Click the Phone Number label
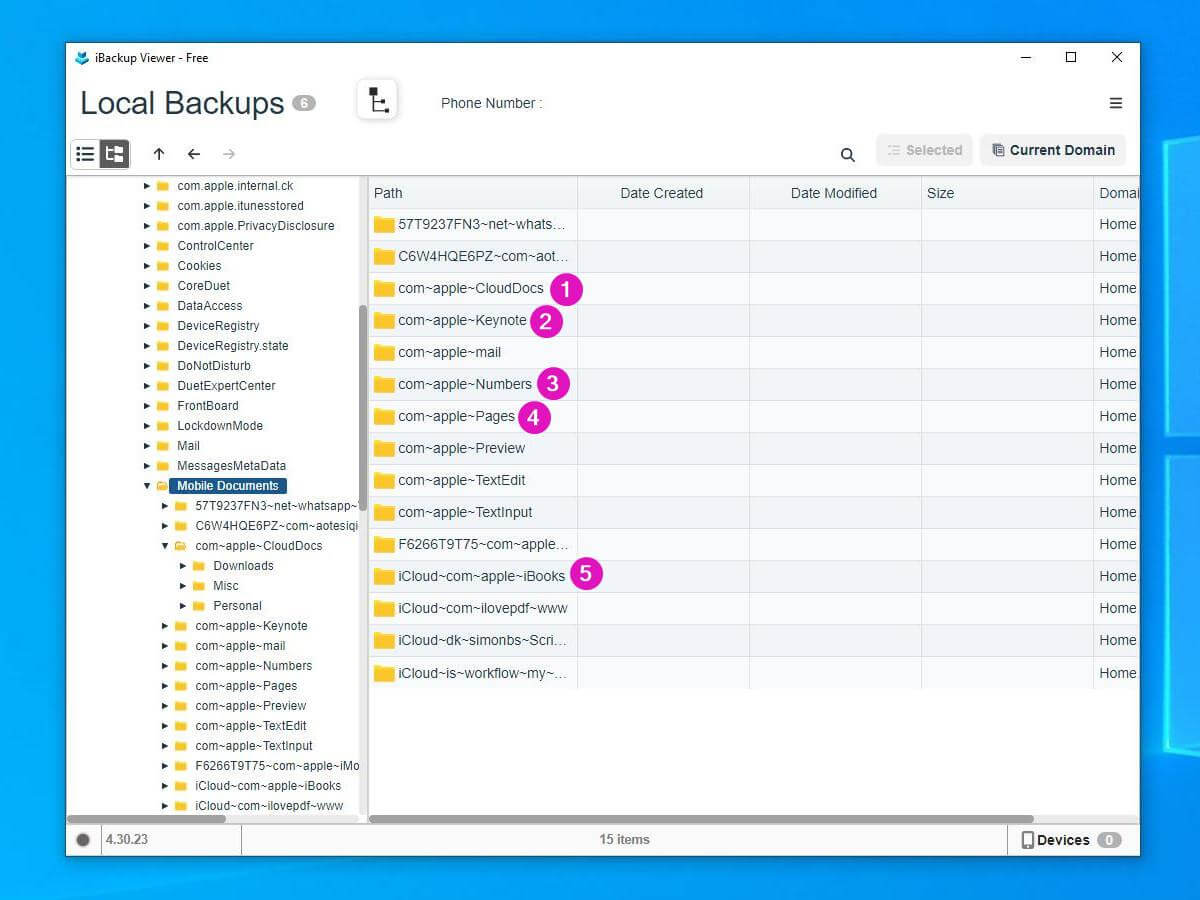 [x=492, y=103]
